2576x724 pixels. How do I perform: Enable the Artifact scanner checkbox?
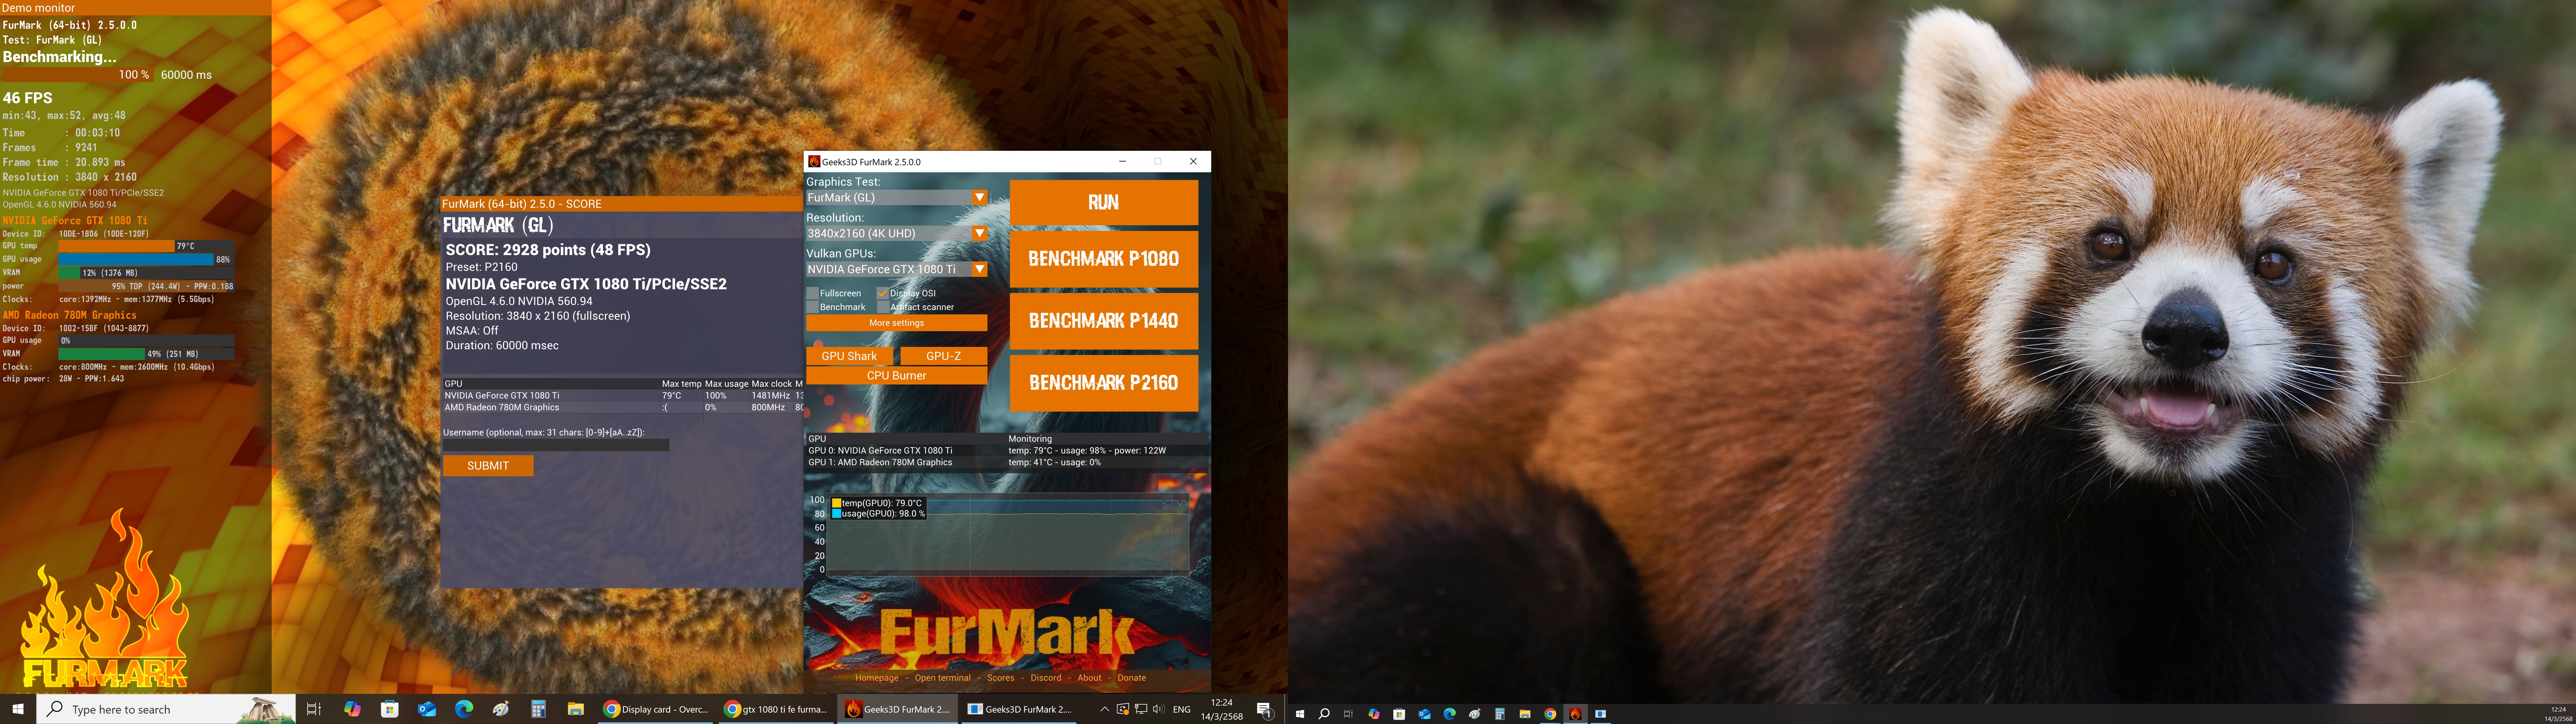(883, 307)
